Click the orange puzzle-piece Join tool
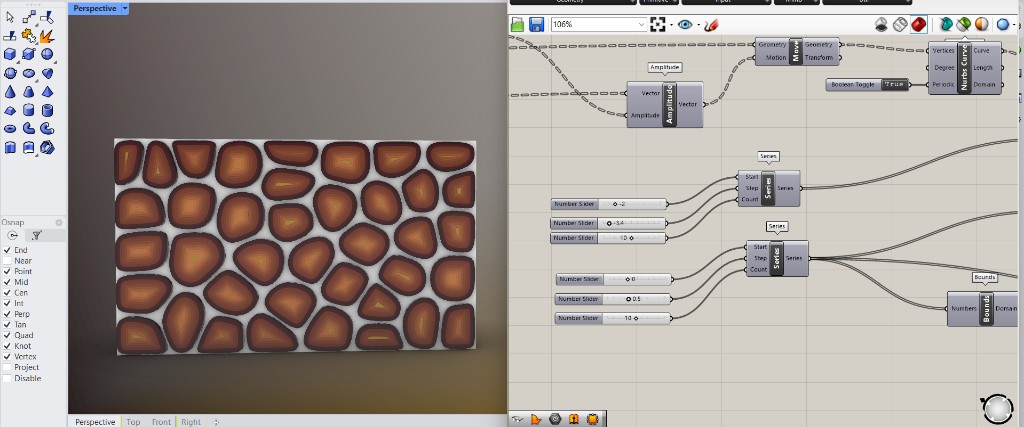Viewport: 1024px width, 427px height. click(x=29, y=36)
